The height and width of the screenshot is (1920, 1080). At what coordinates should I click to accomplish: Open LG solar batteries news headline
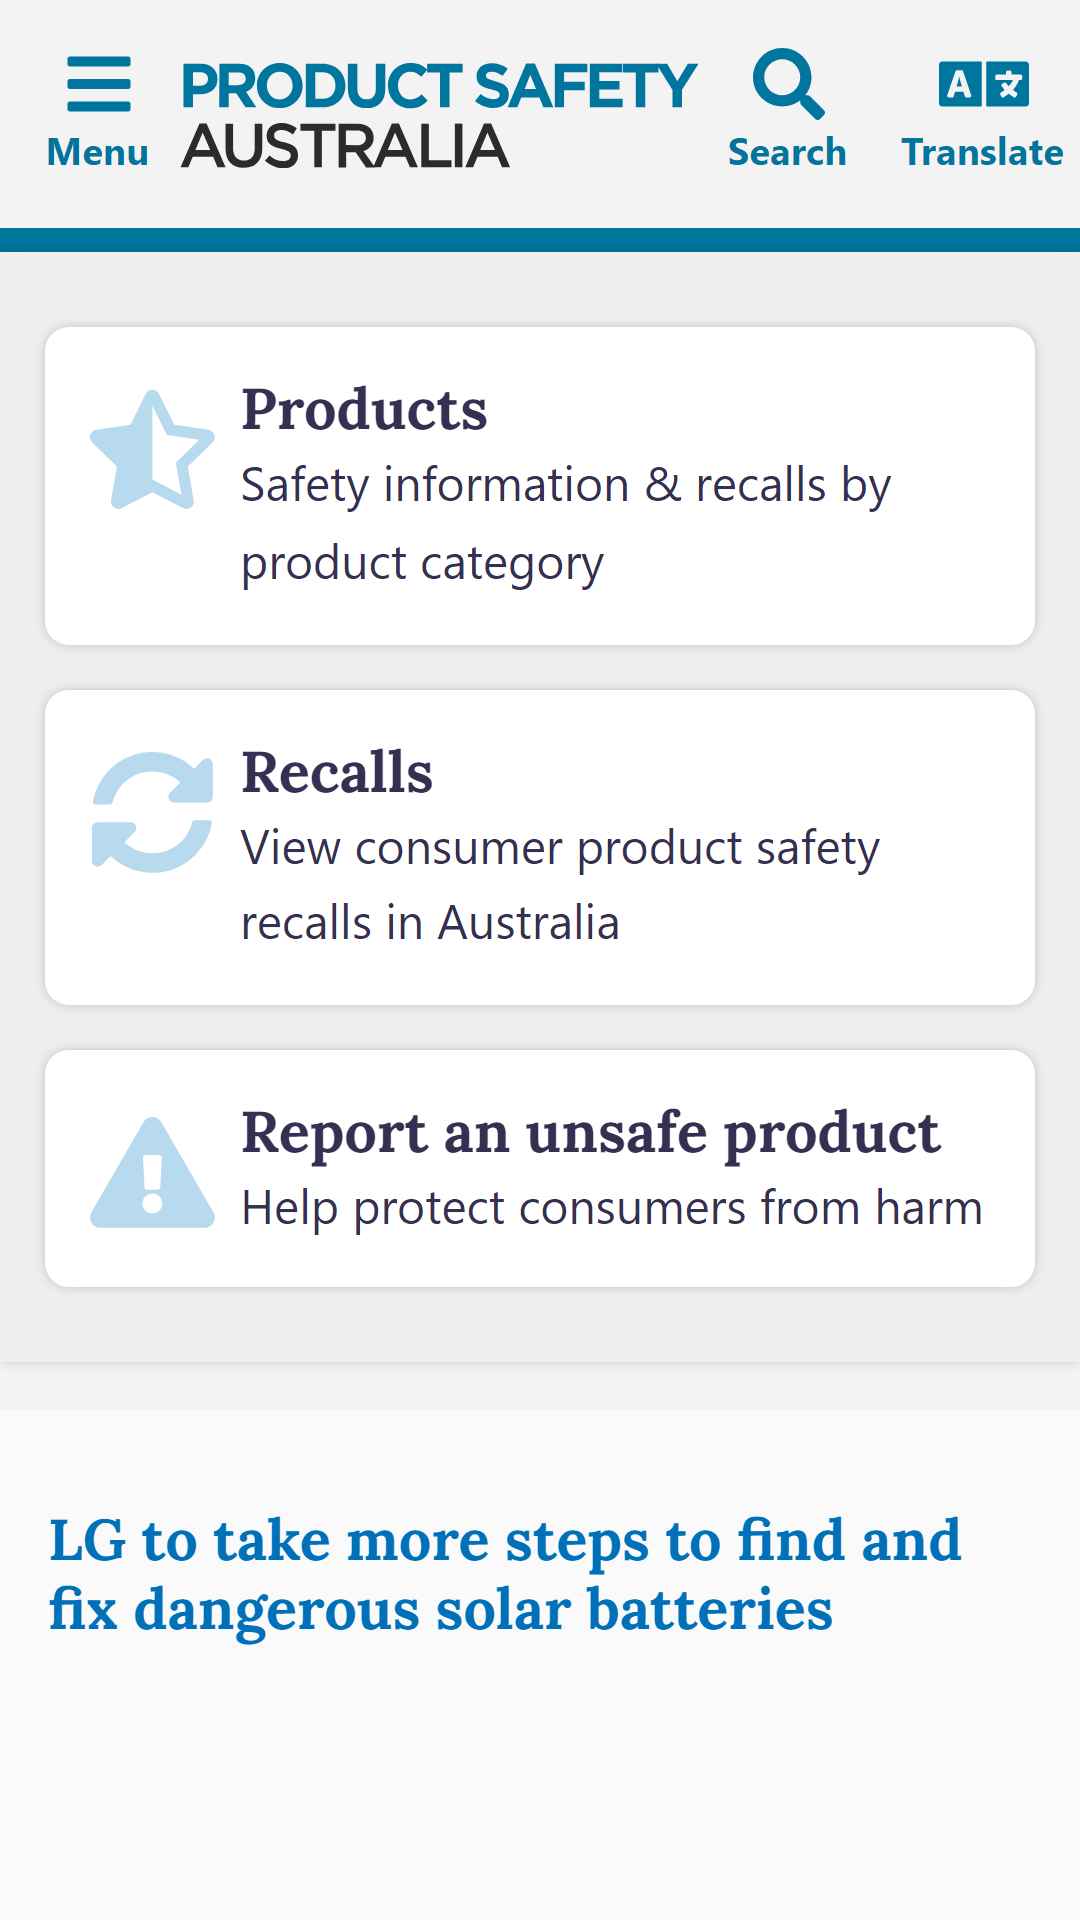click(x=505, y=1574)
